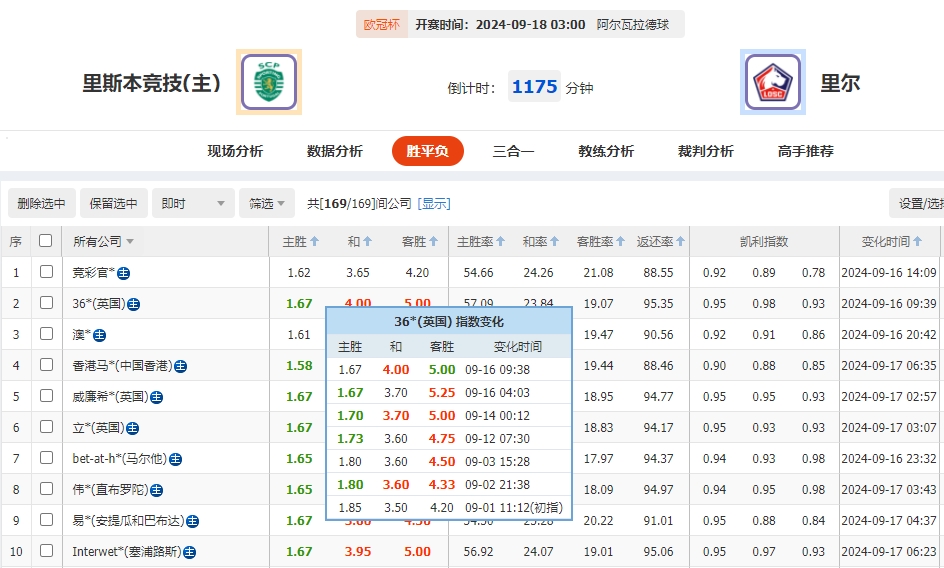The width and height of the screenshot is (944, 568).
Task: Check the box for row 3 澳*
Action: [x=46, y=334]
